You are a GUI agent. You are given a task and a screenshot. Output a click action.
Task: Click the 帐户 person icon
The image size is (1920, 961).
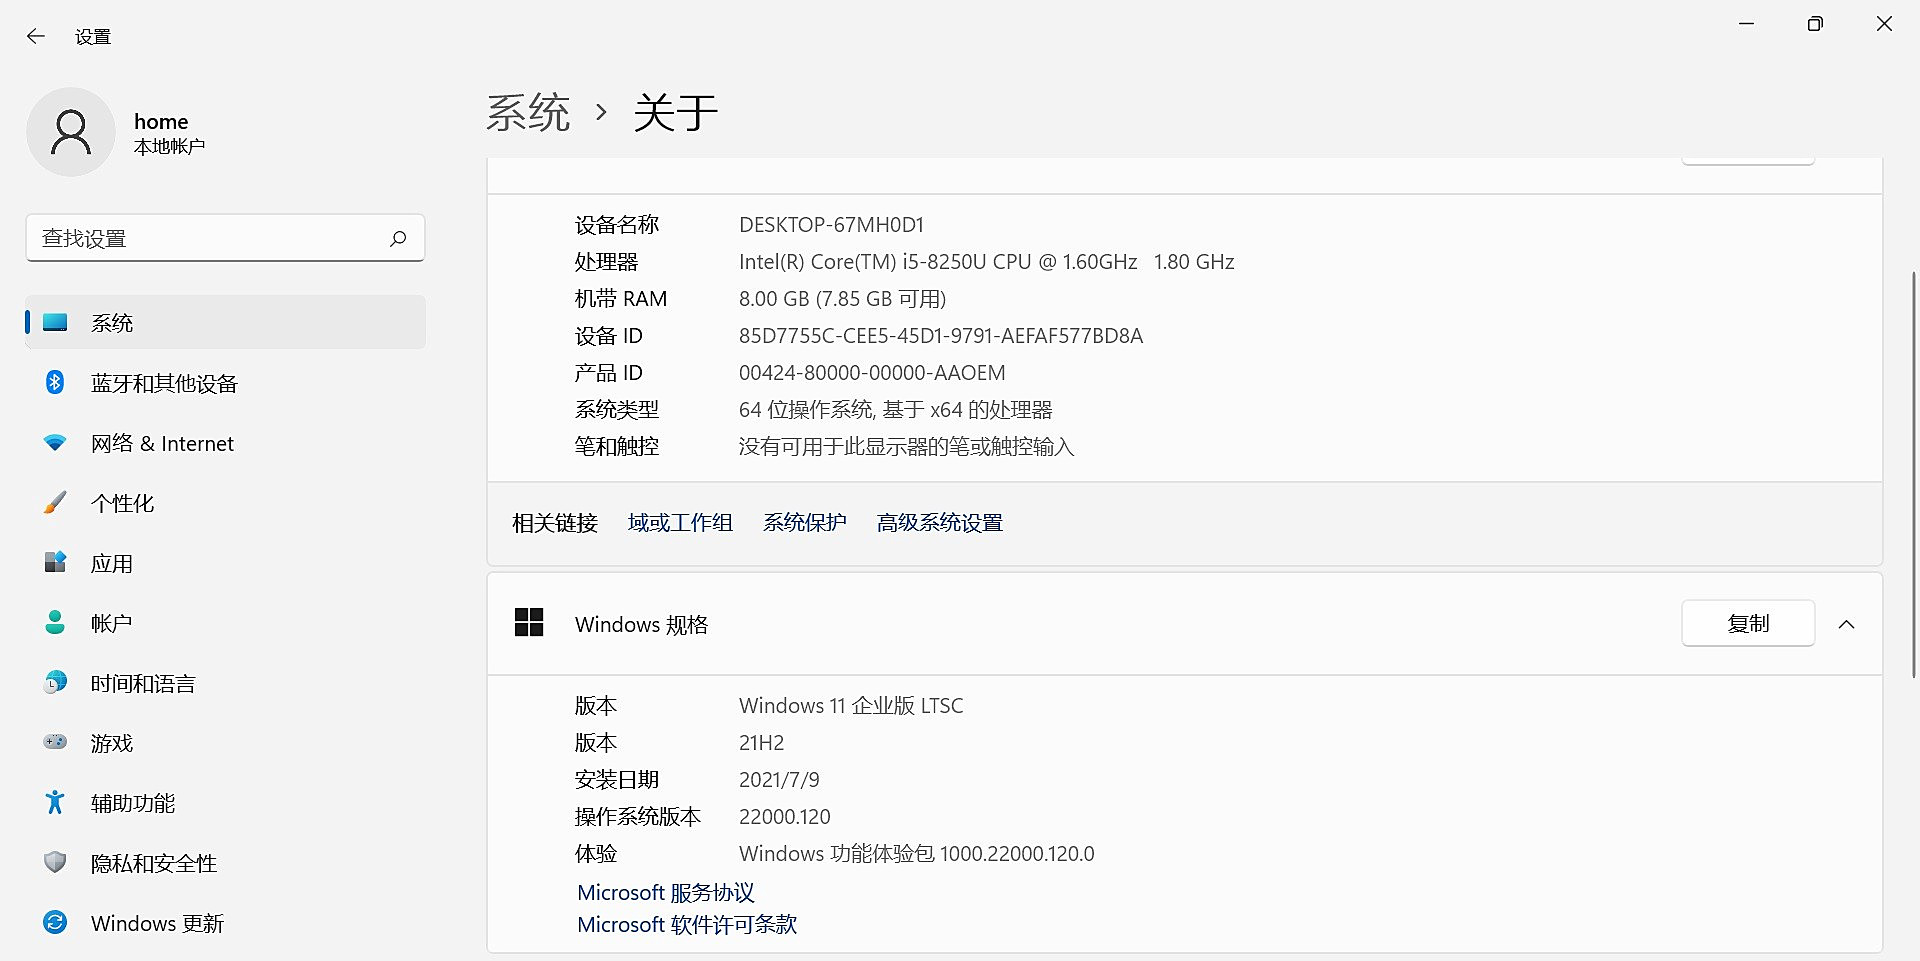click(55, 622)
